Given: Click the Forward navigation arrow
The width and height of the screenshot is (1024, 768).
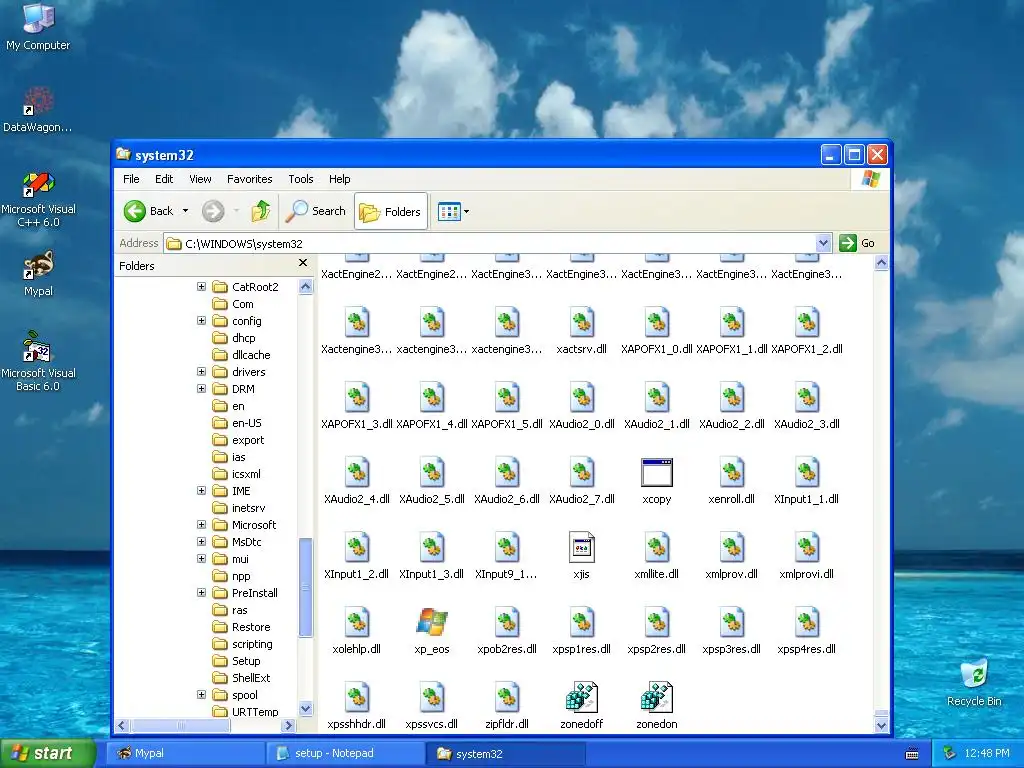Looking at the screenshot, I should point(213,211).
